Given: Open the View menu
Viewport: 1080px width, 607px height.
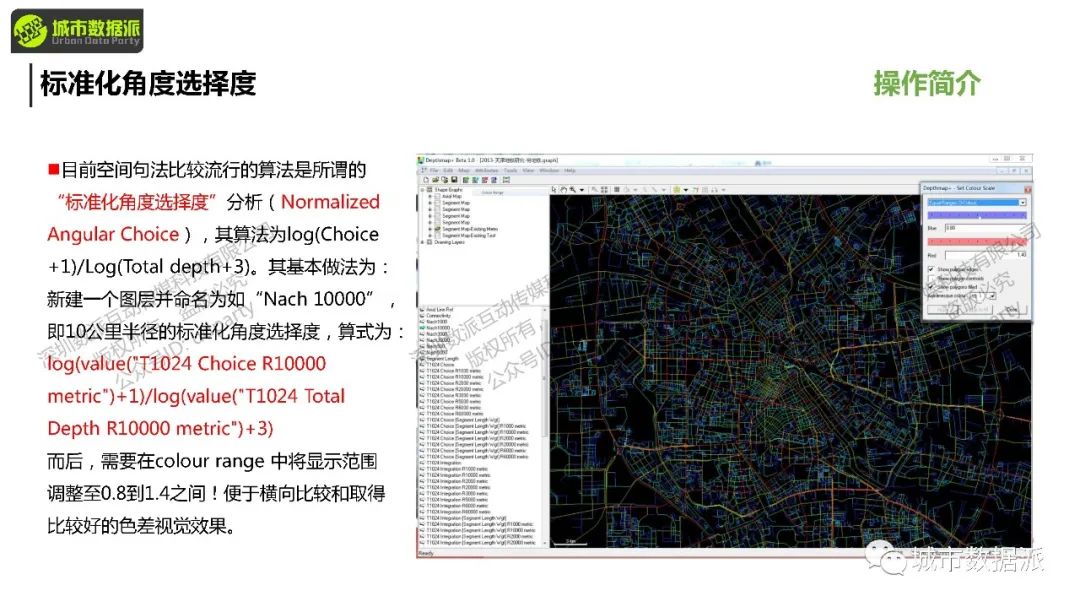Looking at the screenshot, I should (528, 170).
